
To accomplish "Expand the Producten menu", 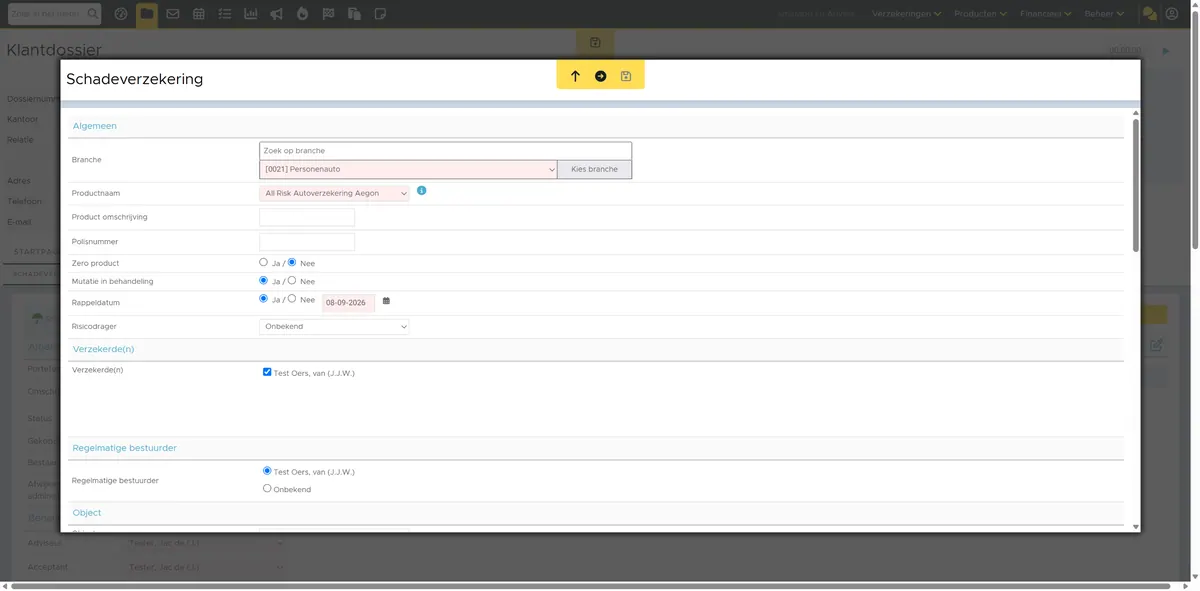I will (x=982, y=14).
